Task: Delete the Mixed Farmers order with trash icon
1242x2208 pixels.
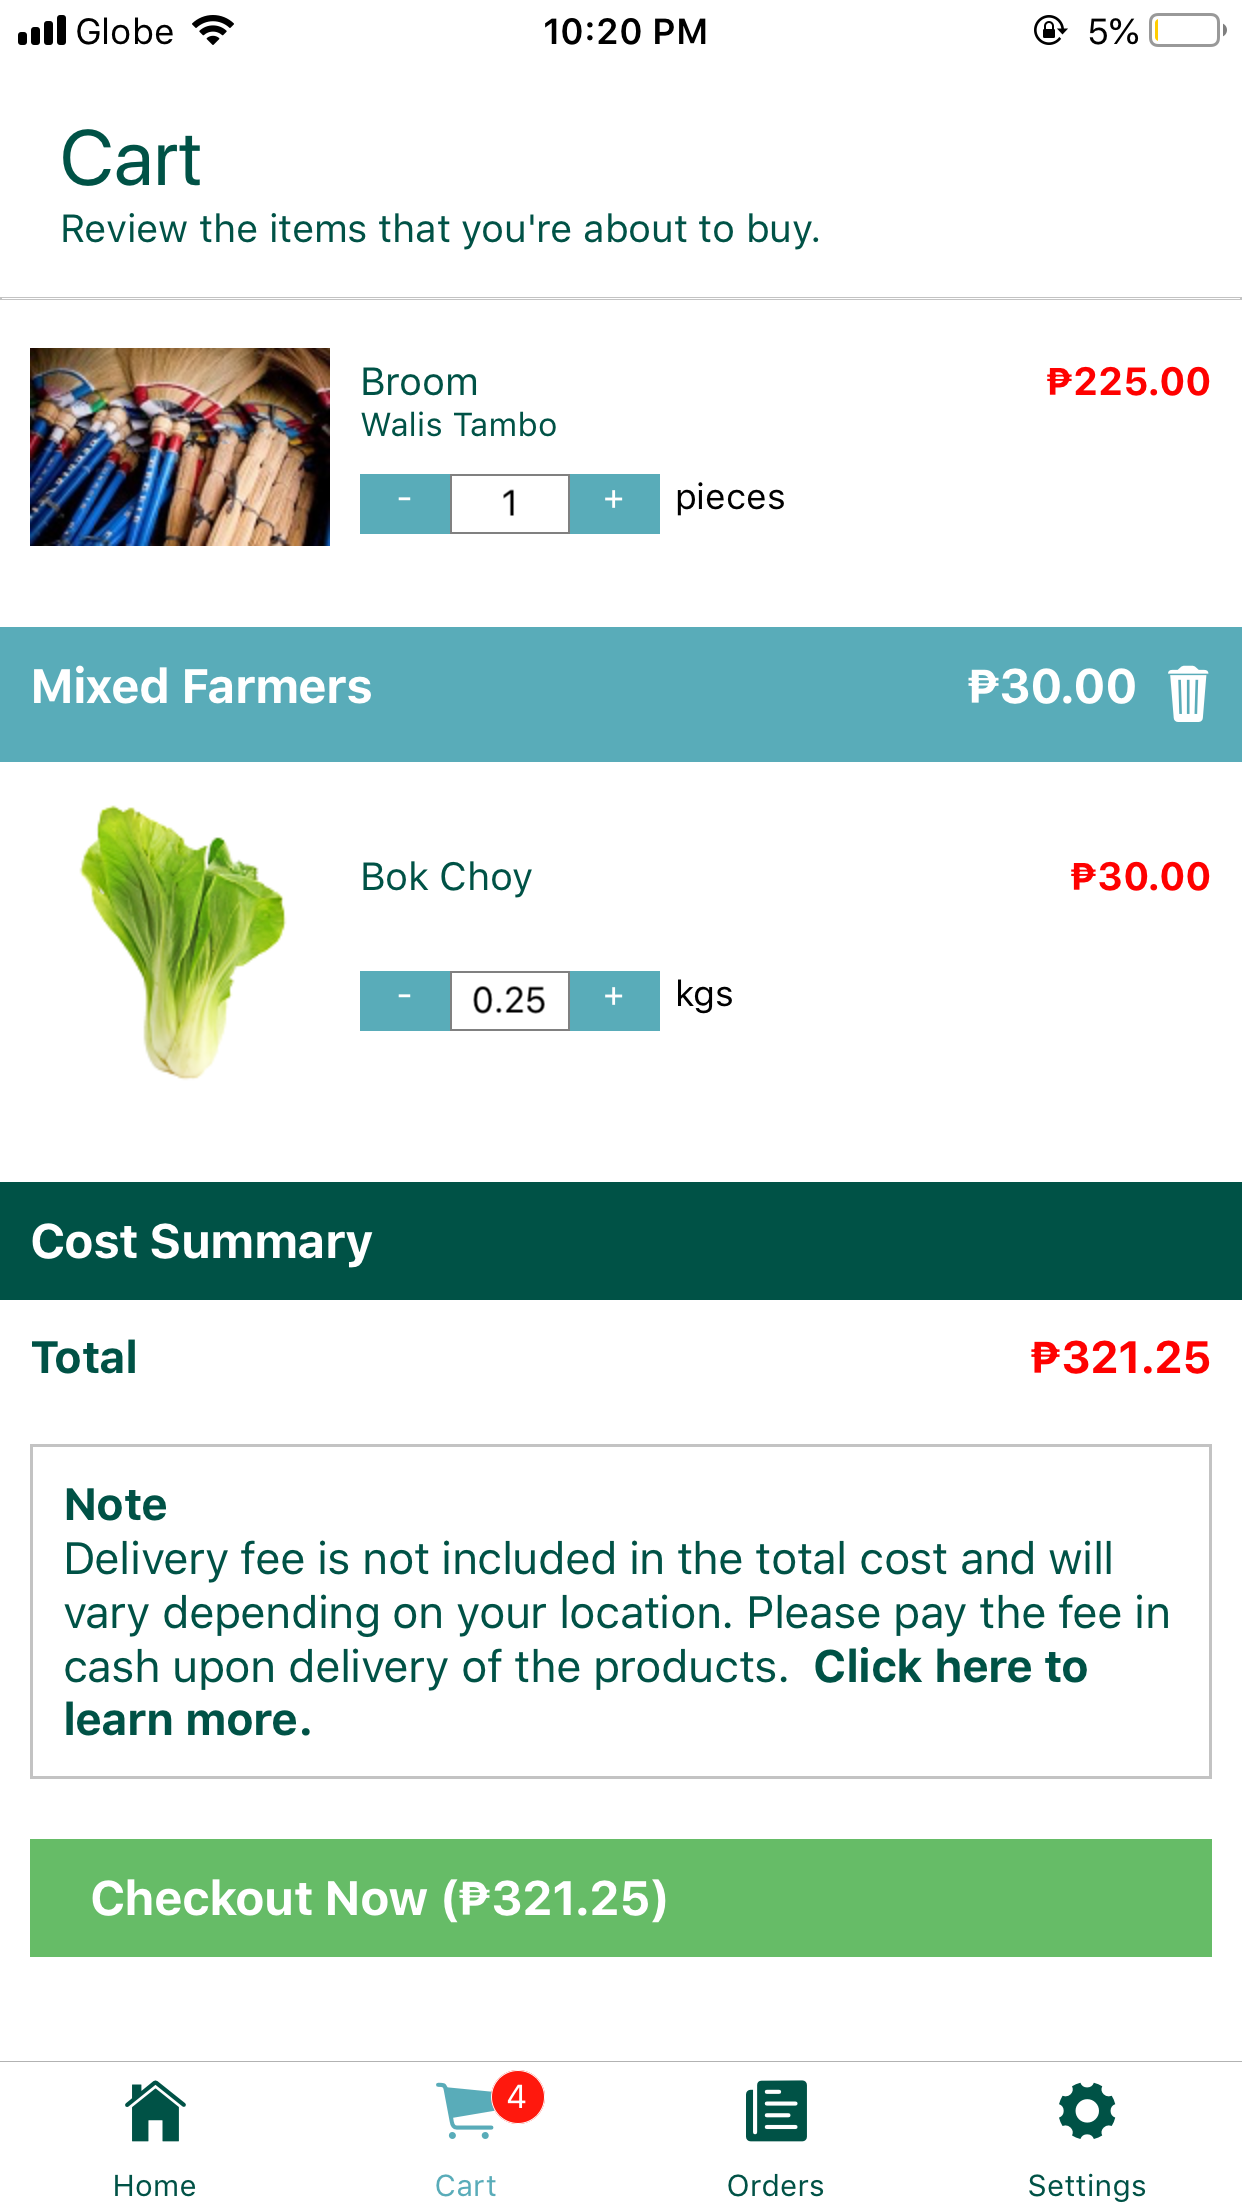Action: (1187, 692)
